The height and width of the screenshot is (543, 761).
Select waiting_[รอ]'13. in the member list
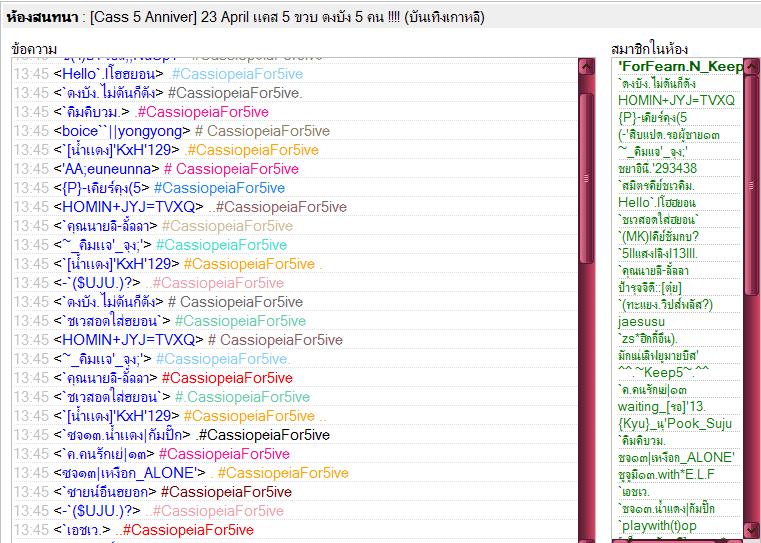(x=662, y=406)
